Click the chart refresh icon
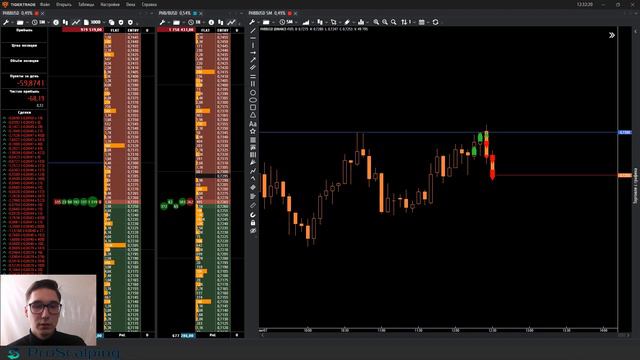Viewport: 640px width, 360px height. coord(436,22)
